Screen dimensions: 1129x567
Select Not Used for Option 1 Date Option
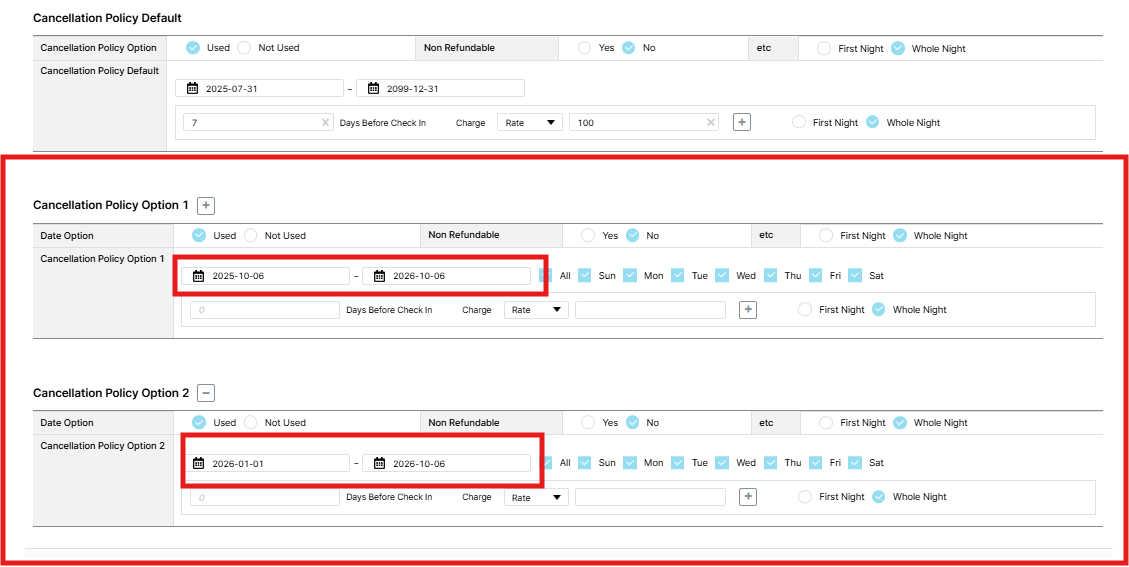251,235
